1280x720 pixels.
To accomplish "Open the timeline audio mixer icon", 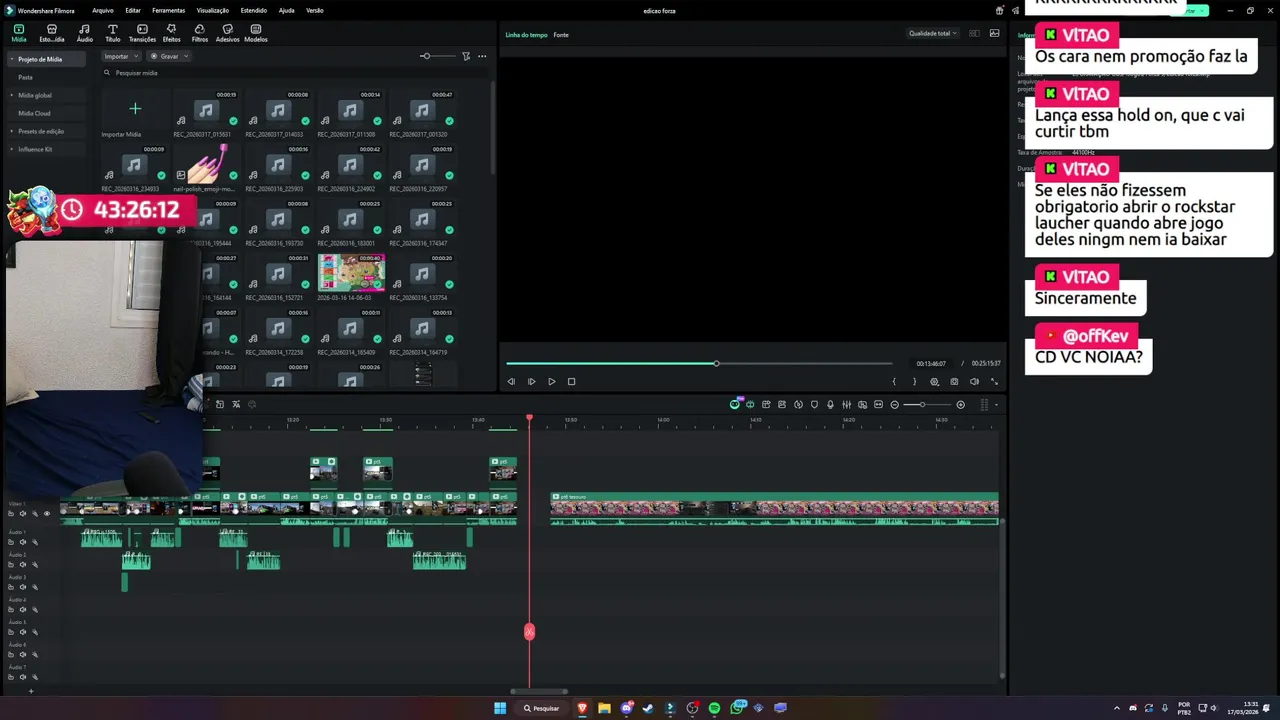I will (846, 404).
